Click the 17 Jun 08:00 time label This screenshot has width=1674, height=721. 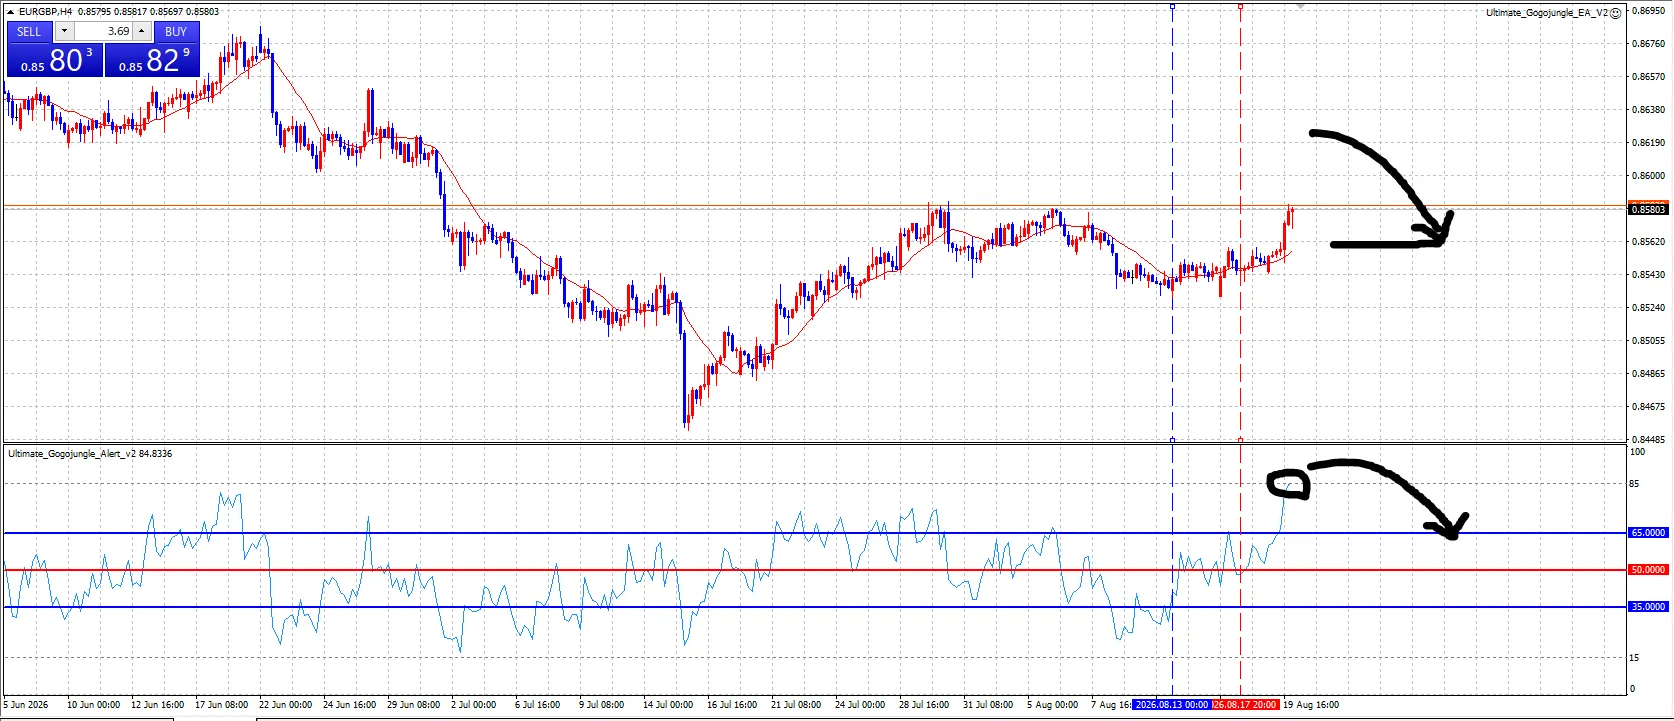coord(221,705)
